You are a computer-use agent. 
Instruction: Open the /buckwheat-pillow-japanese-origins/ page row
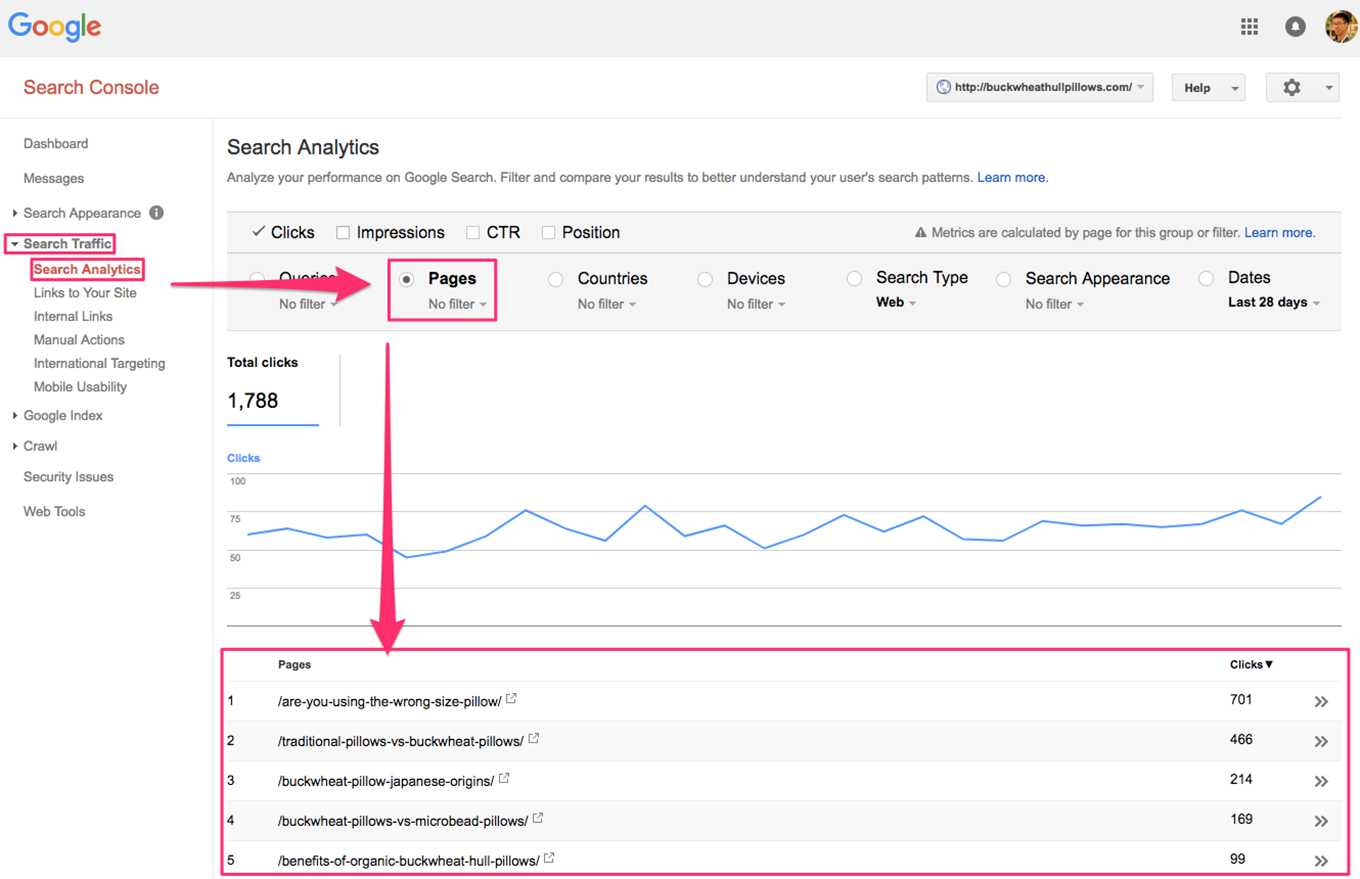385,780
